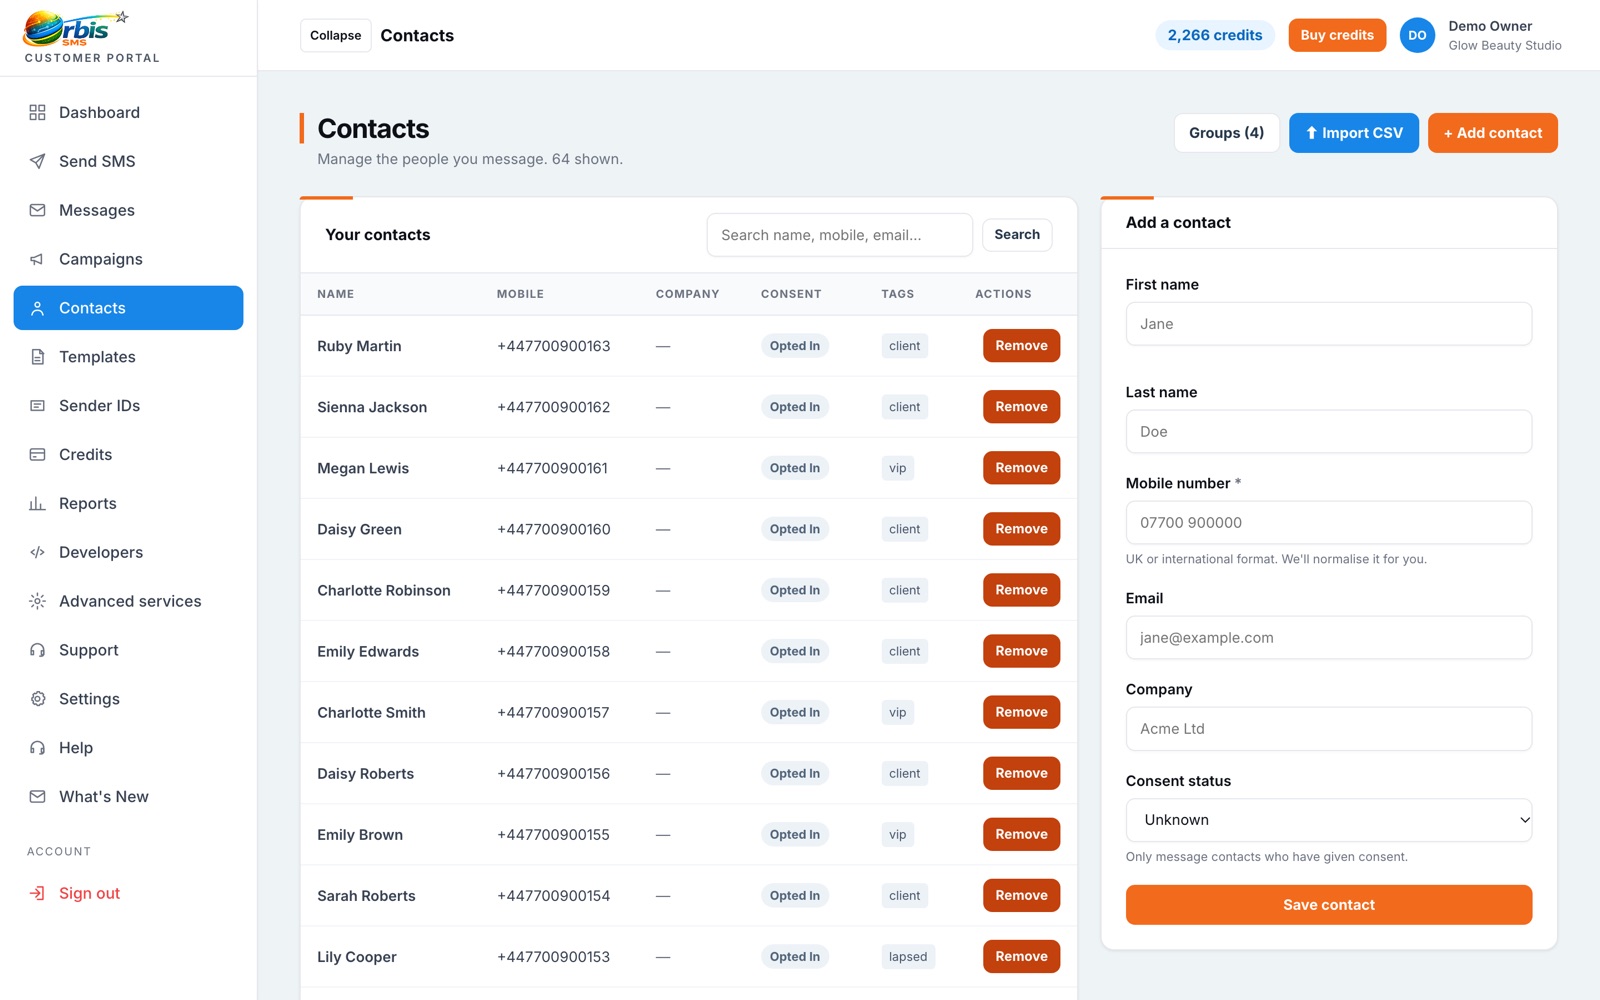Remove Lily Cooper contact row
Viewport: 1600px width, 1000px height.
tap(1021, 957)
